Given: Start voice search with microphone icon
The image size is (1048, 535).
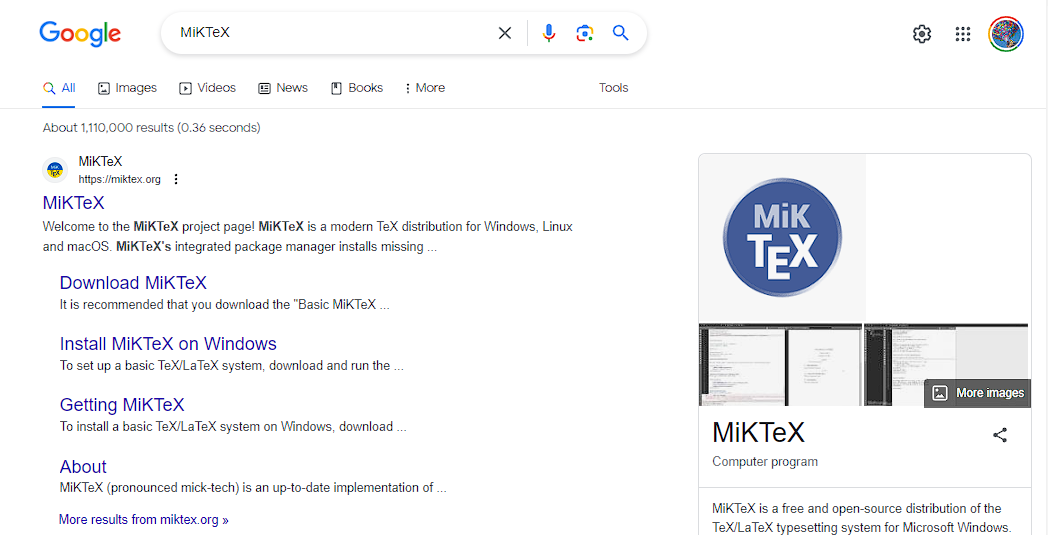Looking at the screenshot, I should point(549,33).
